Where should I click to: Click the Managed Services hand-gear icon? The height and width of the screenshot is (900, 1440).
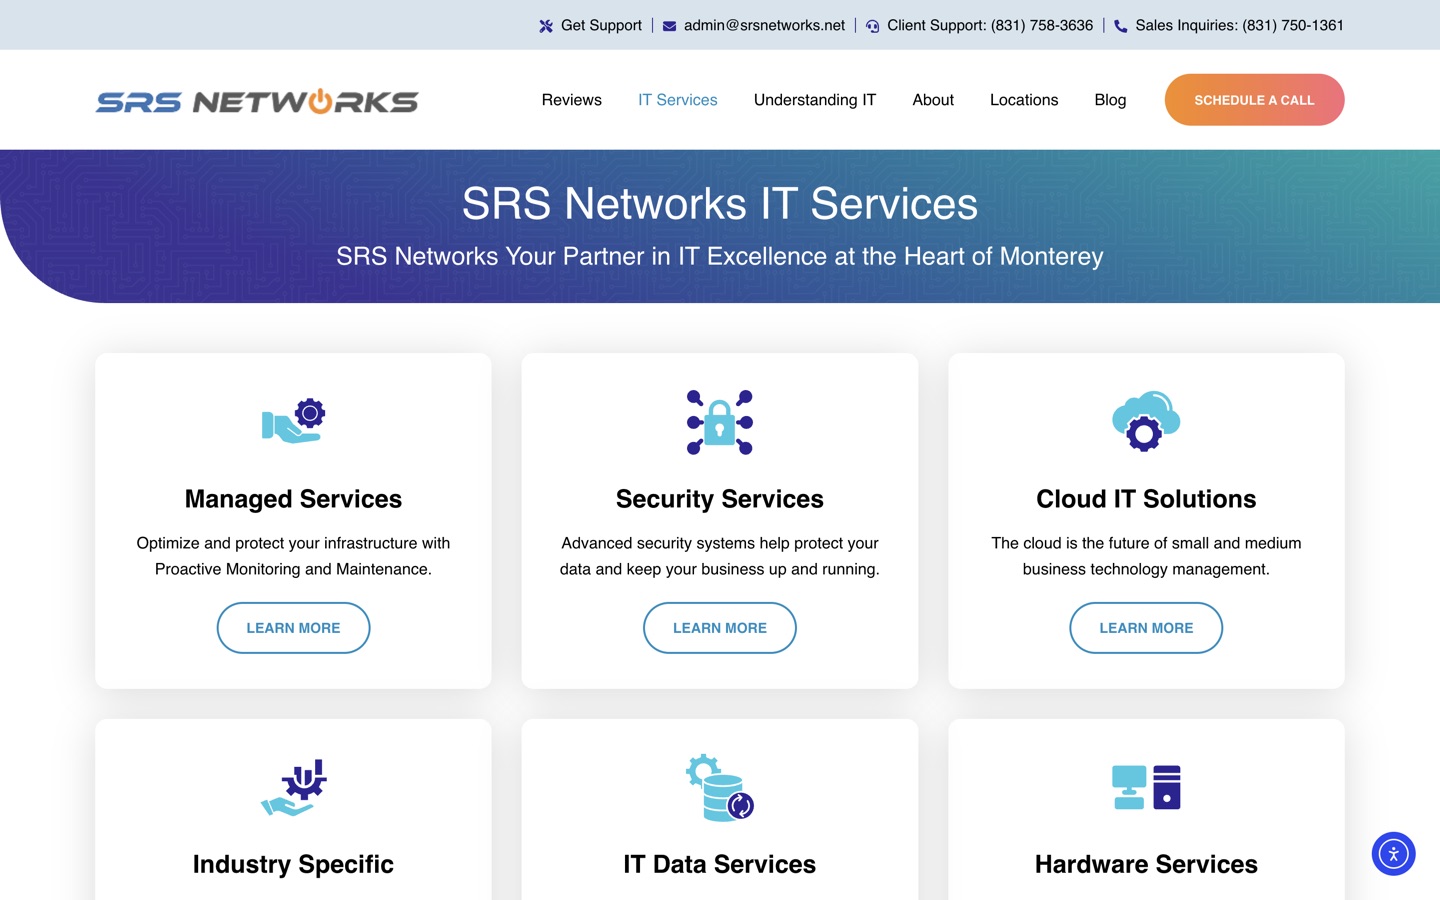tap(293, 421)
